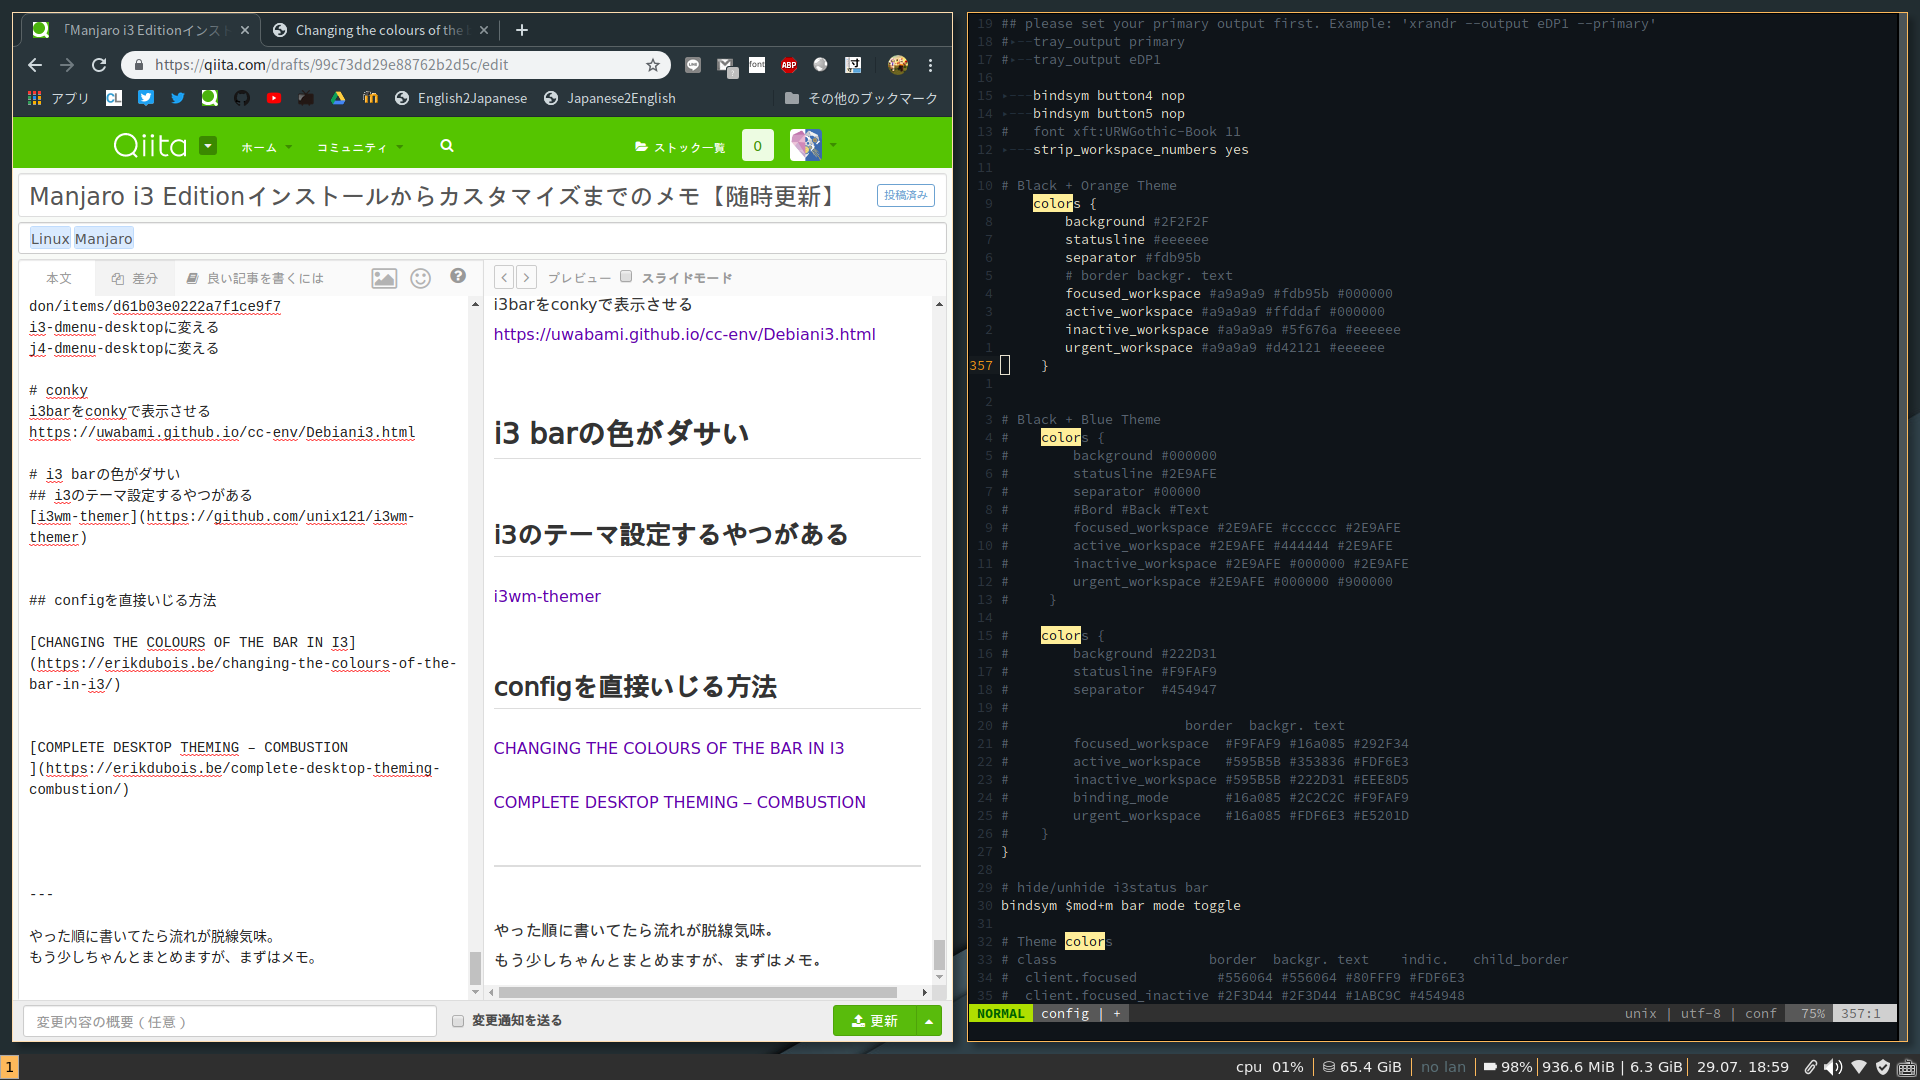
Task: Click the 更新 button to update the draft
Action: click(x=874, y=1020)
